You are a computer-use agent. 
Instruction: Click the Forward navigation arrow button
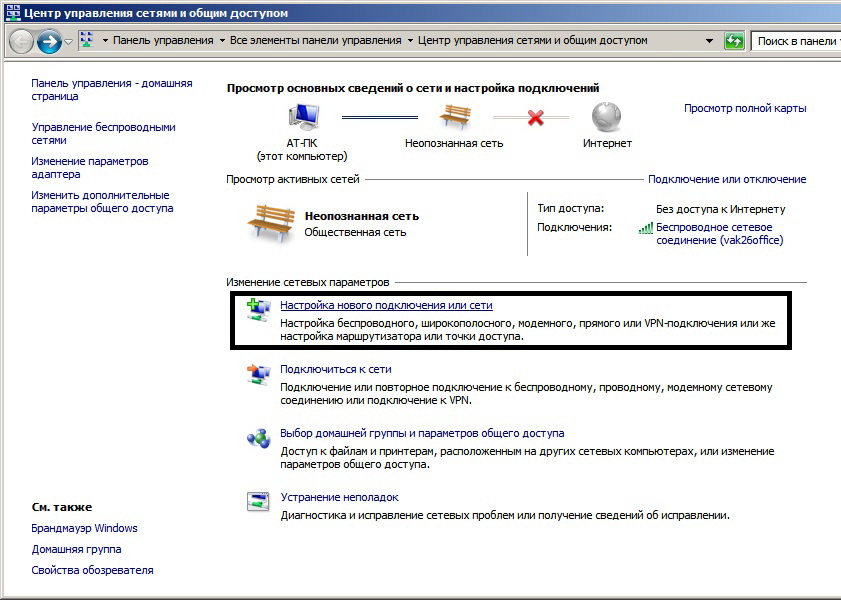point(49,41)
